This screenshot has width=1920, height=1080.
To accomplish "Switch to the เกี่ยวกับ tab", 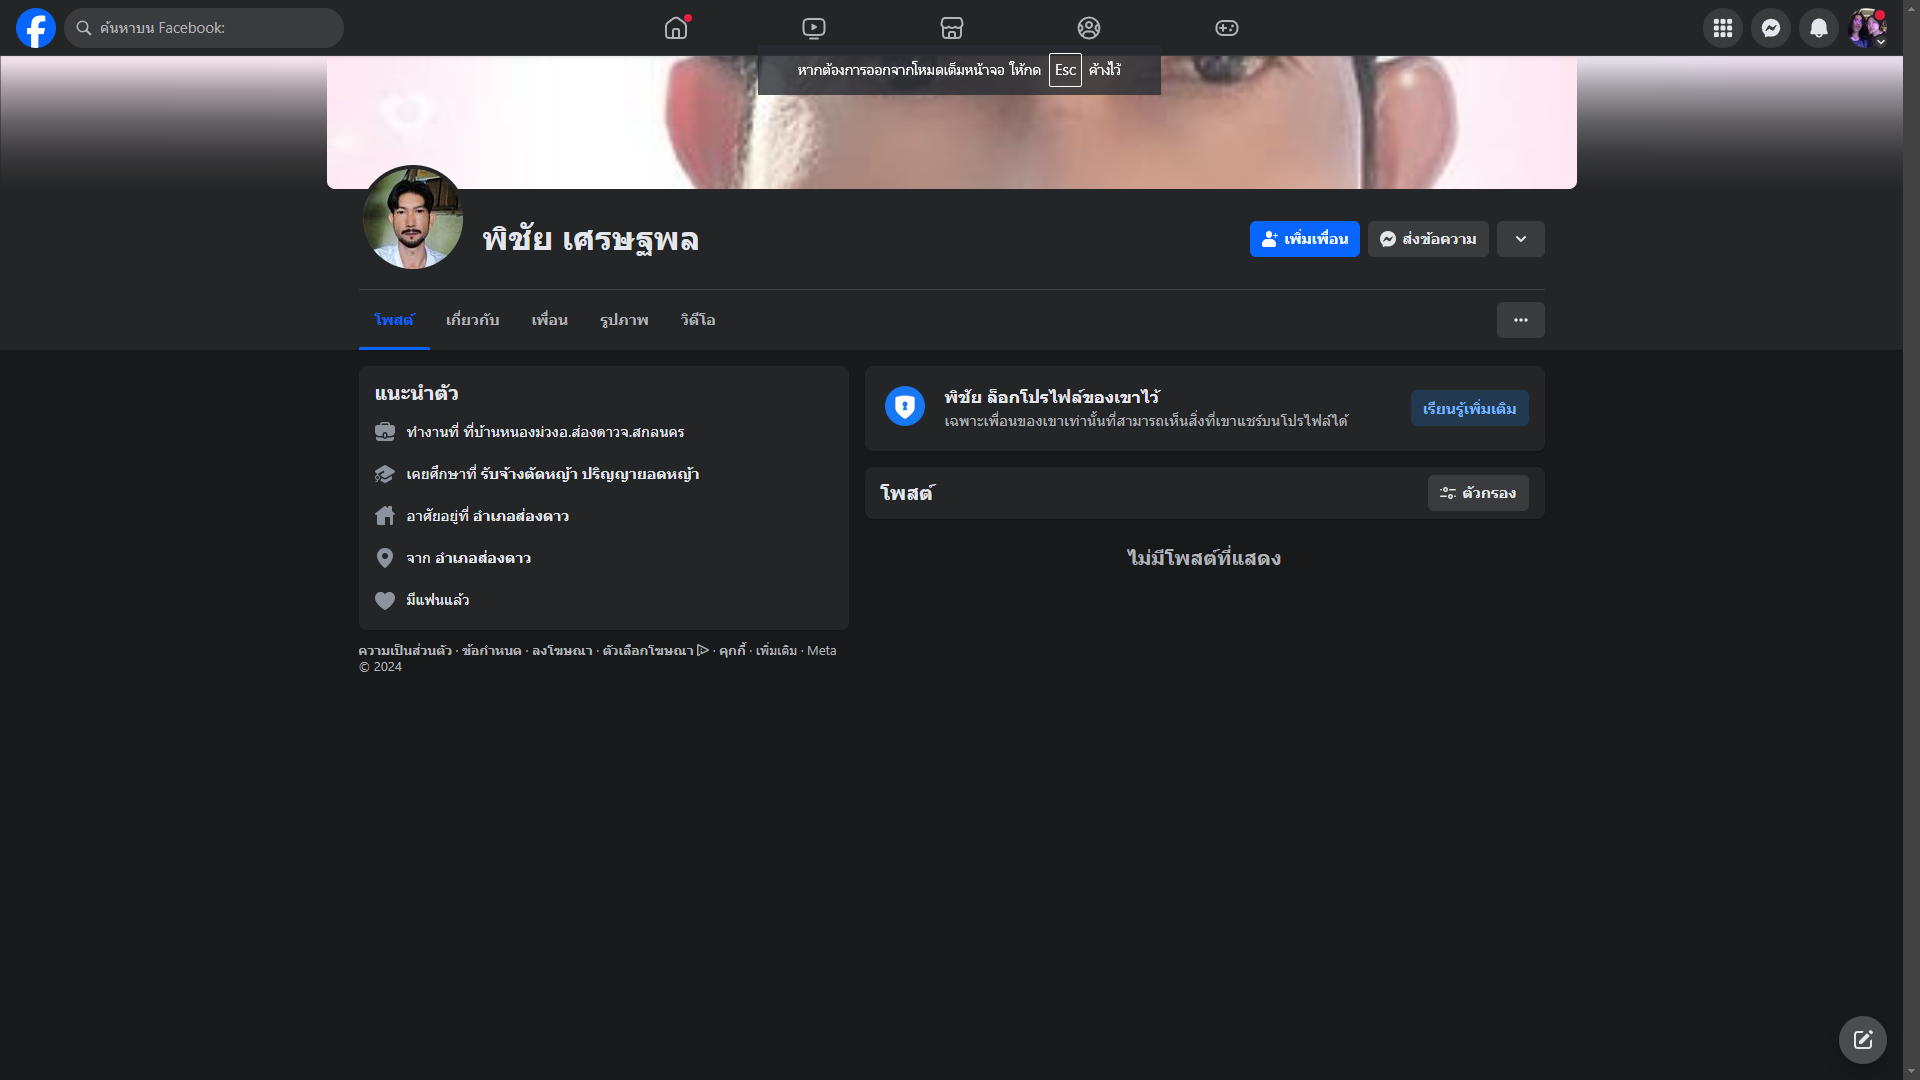I will [472, 320].
